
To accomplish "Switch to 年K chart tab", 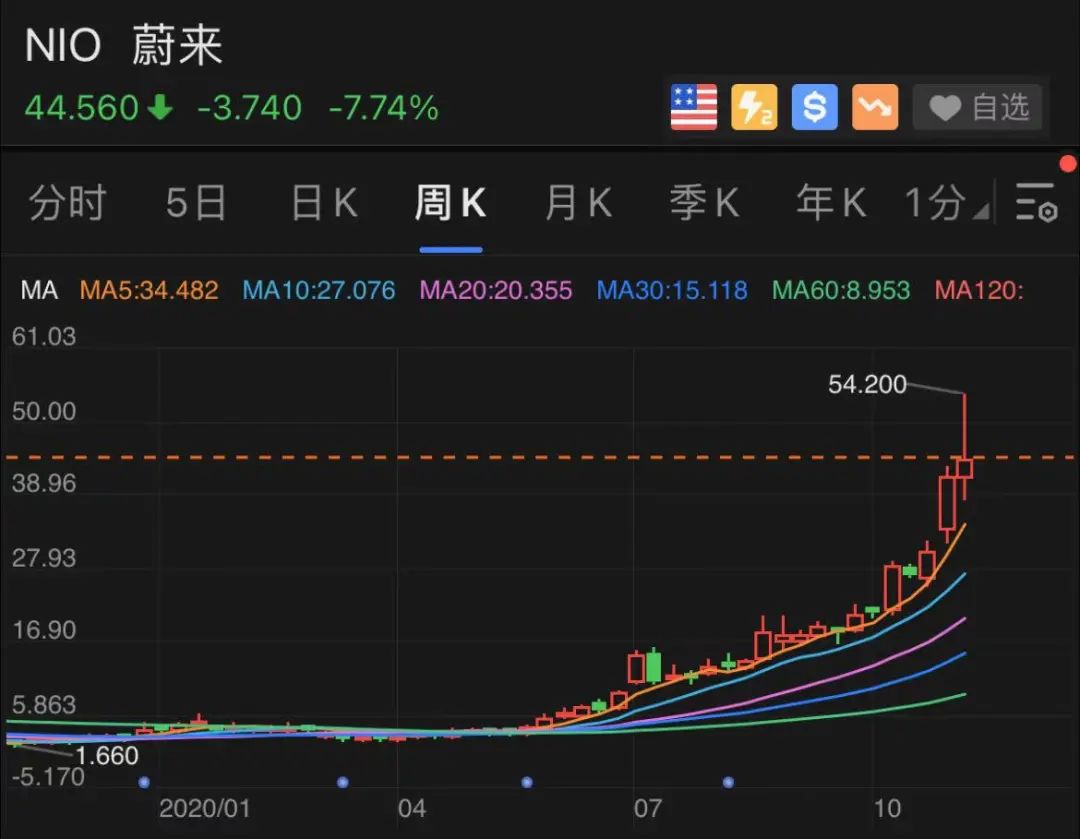I will [831, 203].
